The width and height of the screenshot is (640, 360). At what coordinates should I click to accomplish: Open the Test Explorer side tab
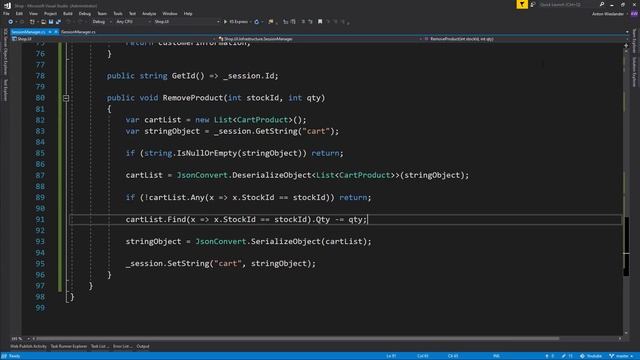coord(5,90)
